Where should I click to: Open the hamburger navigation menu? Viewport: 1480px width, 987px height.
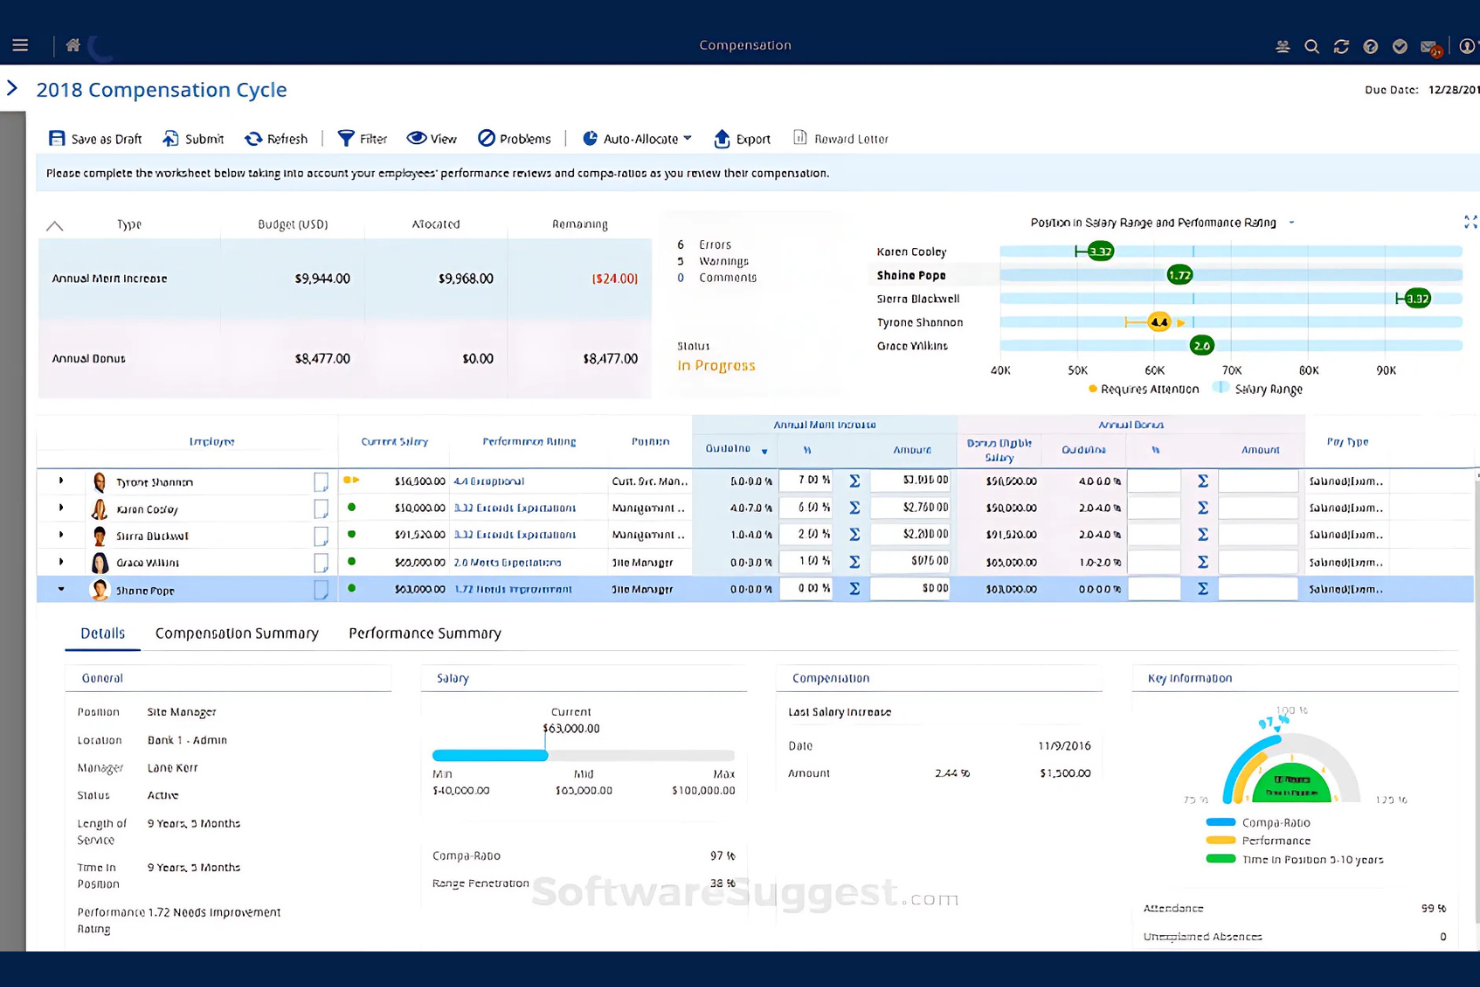pyautogui.click(x=20, y=45)
